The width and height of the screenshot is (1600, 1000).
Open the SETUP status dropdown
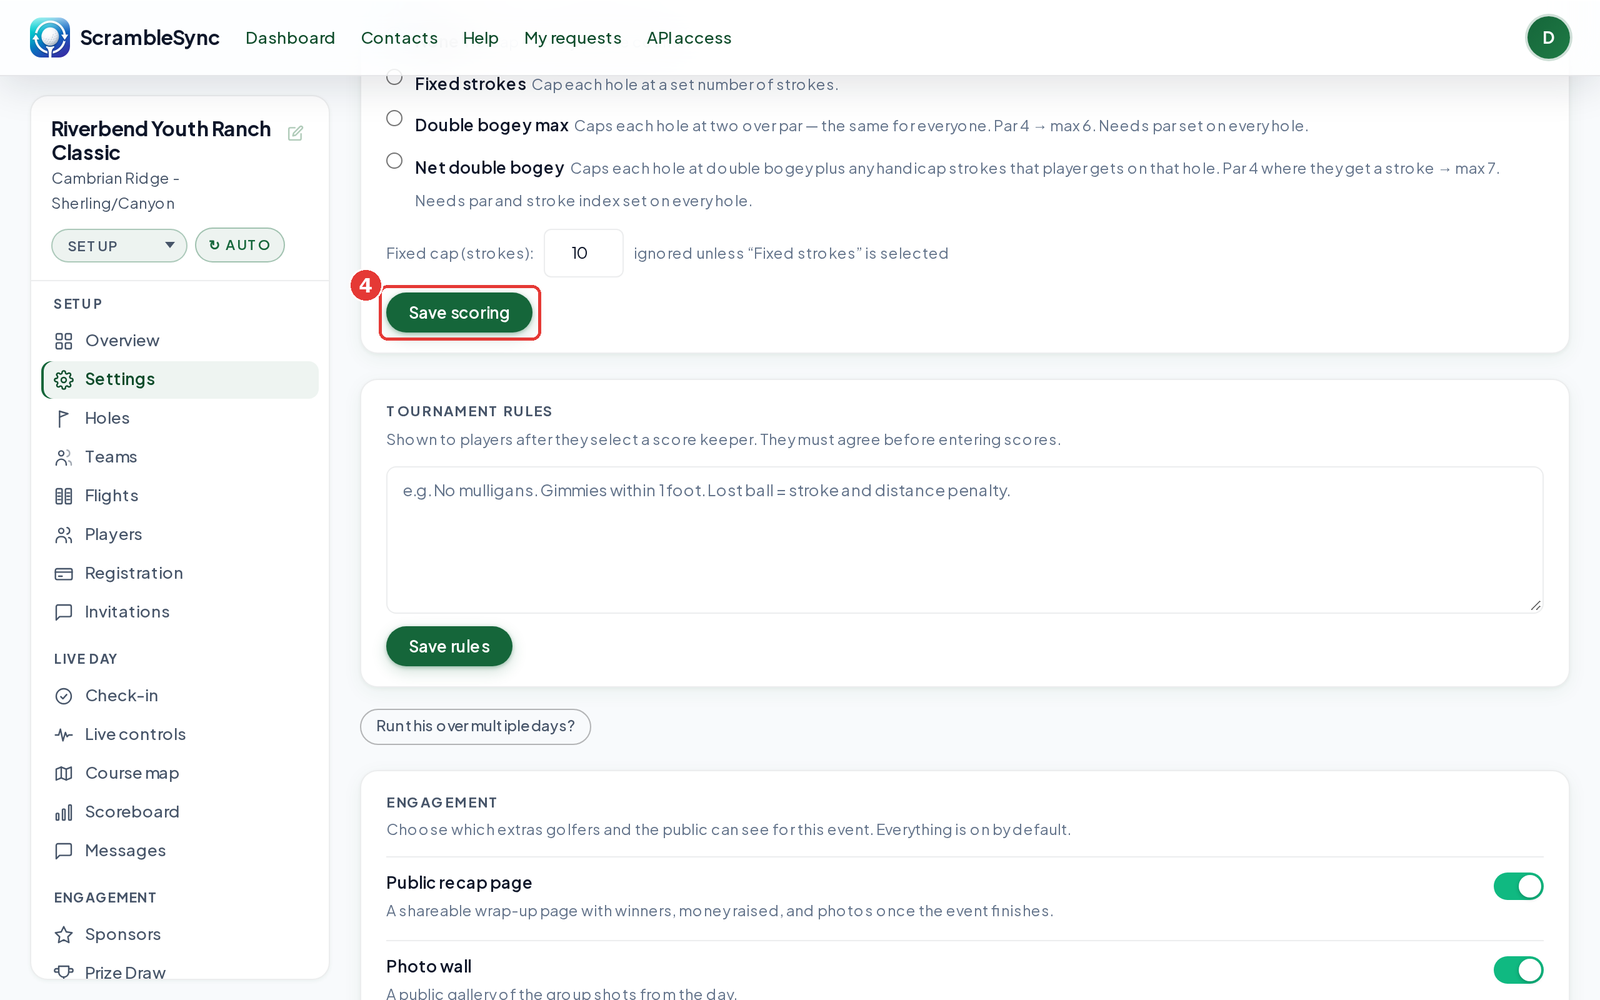[119, 246]
